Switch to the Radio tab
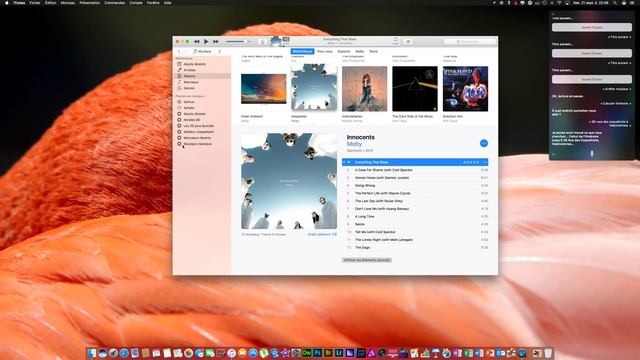Screen dimensions: 640x360 [x=359, y=51]
